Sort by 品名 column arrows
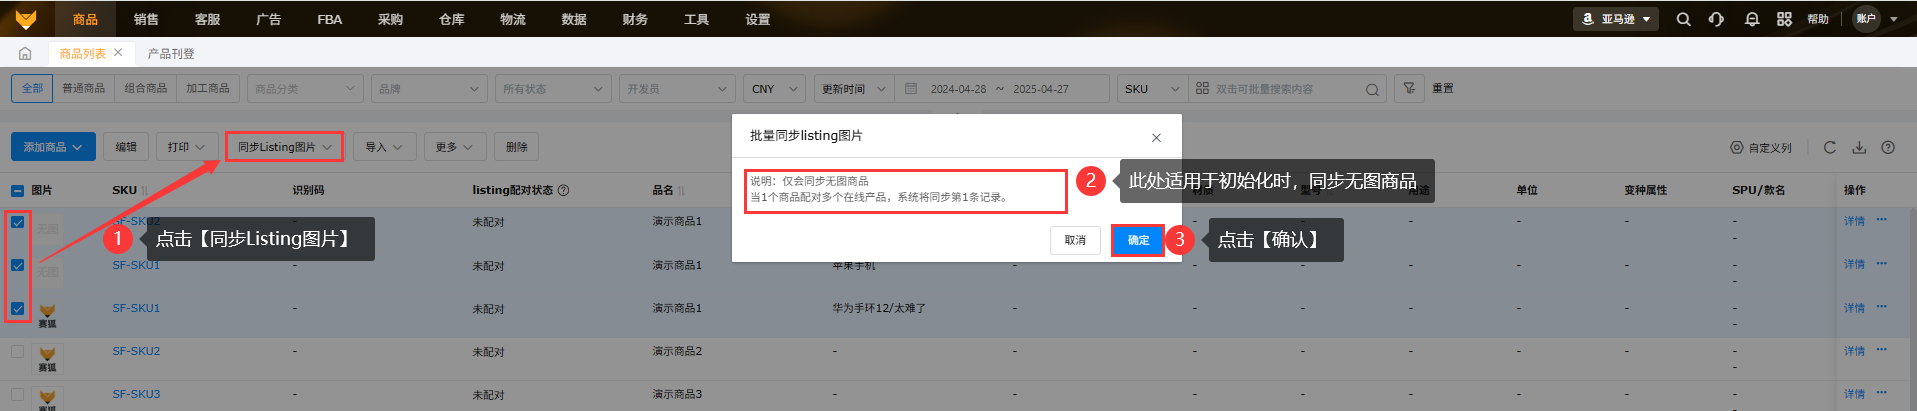1917x411 pixels. click(x=681, y=190)
